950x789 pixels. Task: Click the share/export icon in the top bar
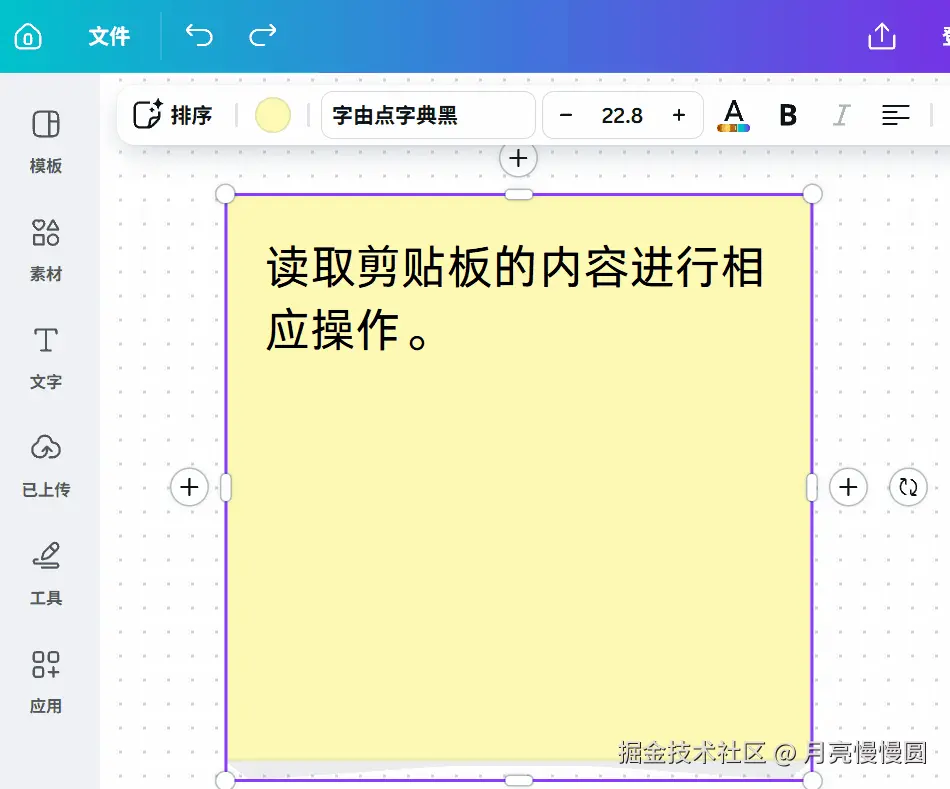(881, 36)
